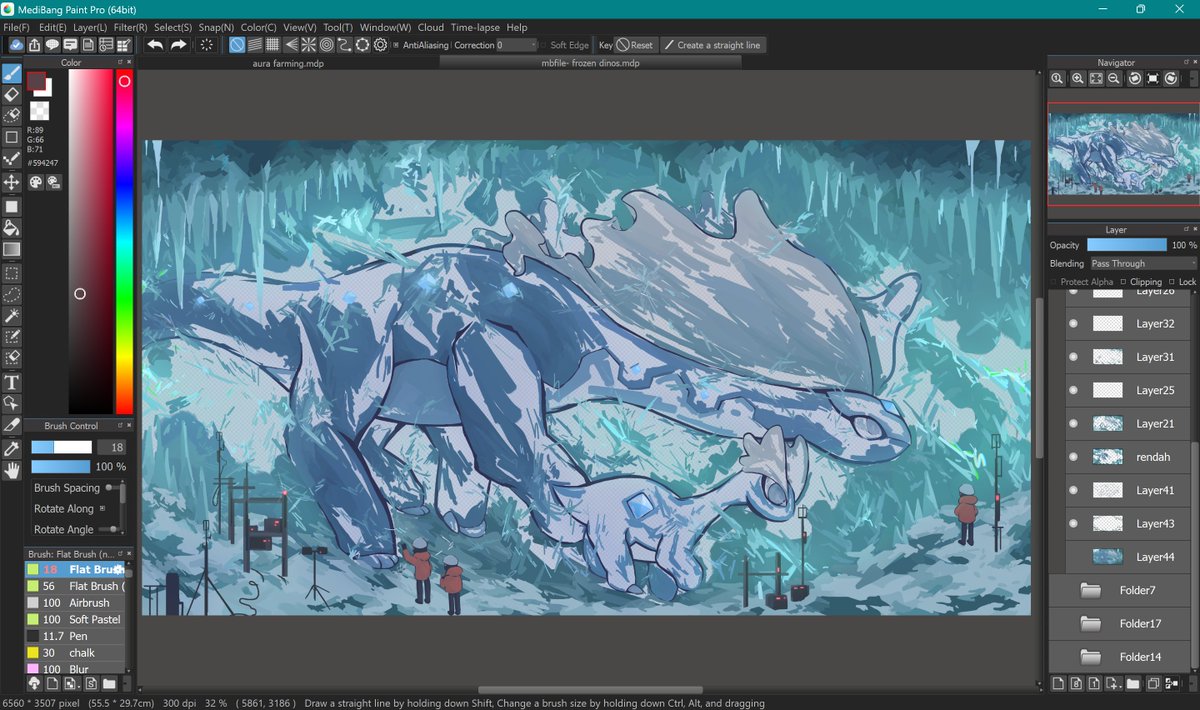Image resolution: width=1200 pixels, height=710 pixels.
Task: Open the Filter menu
Action: coord(130,27)
